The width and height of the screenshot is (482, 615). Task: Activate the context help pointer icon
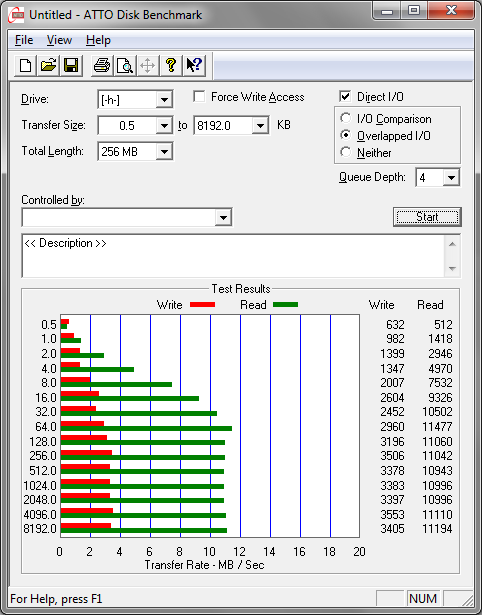[x=194, y=65]
